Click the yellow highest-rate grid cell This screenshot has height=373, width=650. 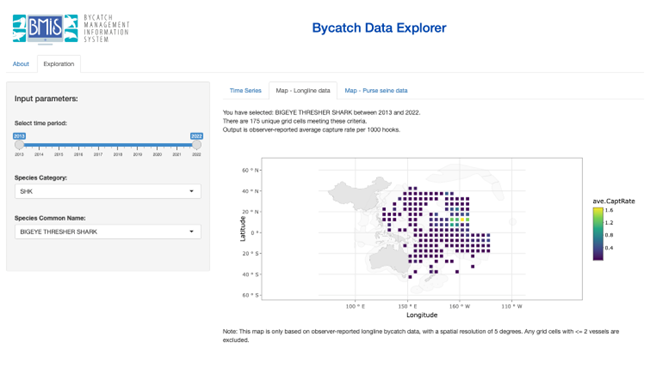(462, 219)
